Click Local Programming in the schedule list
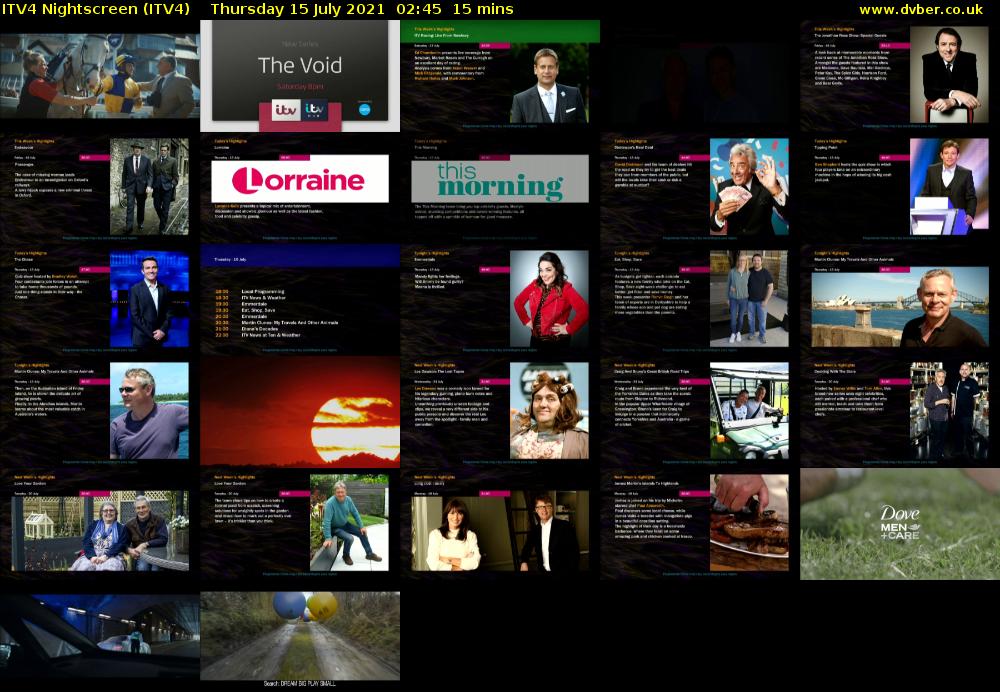This screenshot has height=692, width=1000. click(263, 291)
